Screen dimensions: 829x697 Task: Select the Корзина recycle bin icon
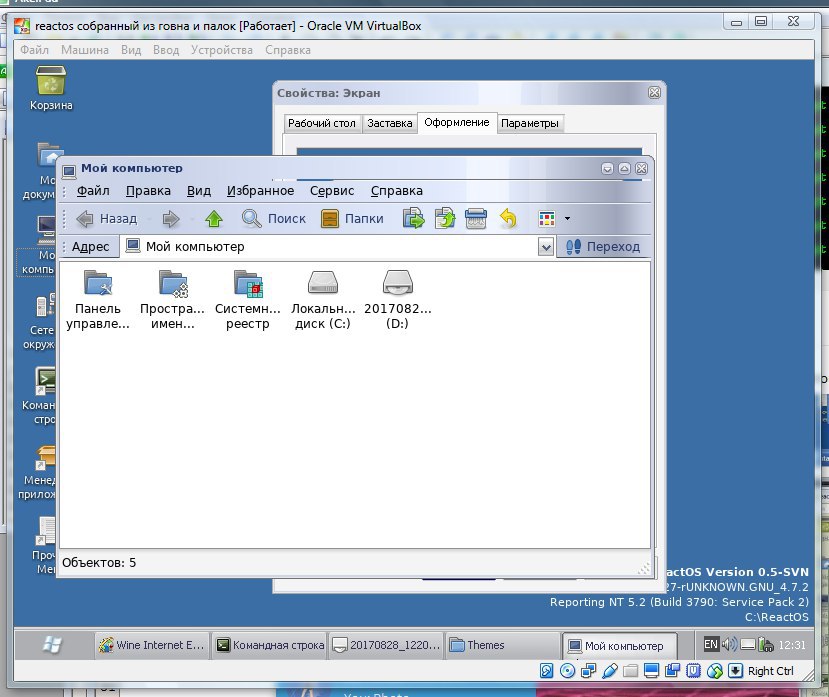point(51,88)
